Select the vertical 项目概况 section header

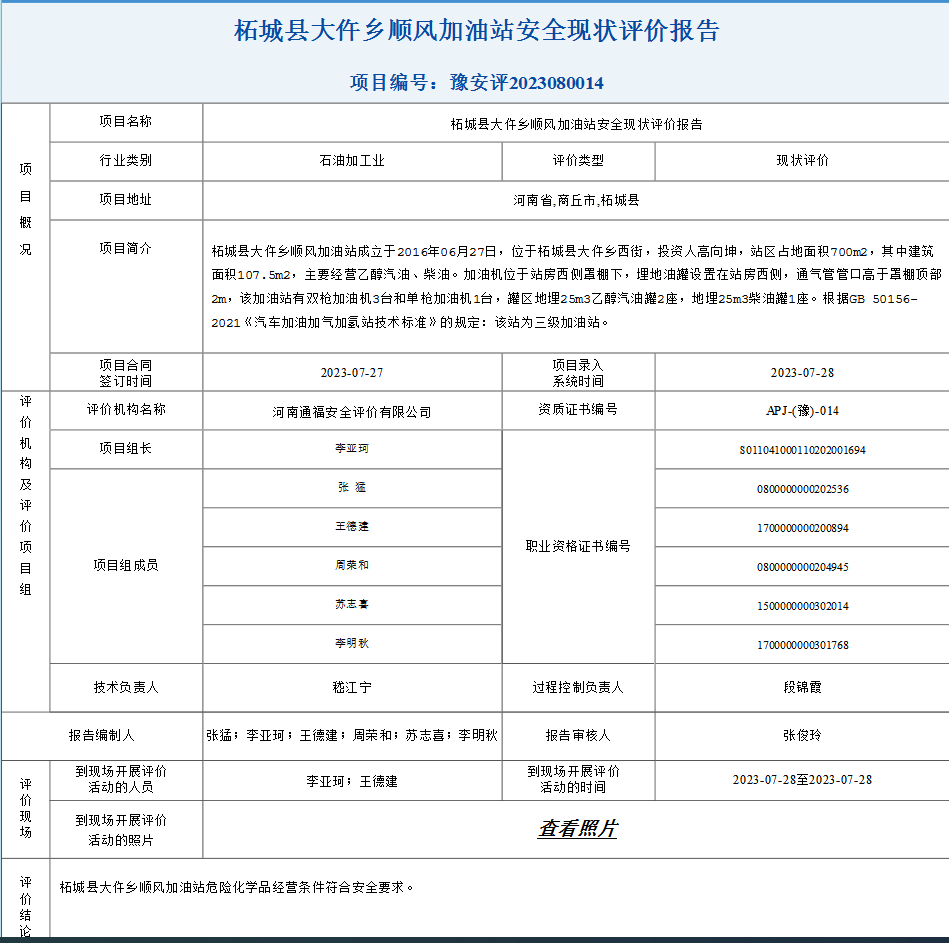click(x=25, y=209)
